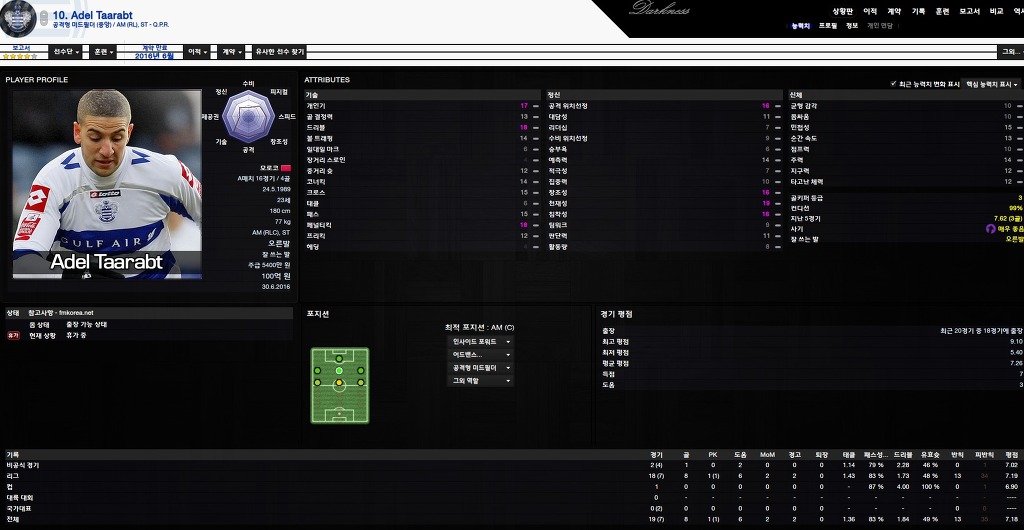This screenshot has width=1024, height=530.
Task: Select the right midfielder dot on pitch
Action: pyautogui.click(x=360, y=382)
